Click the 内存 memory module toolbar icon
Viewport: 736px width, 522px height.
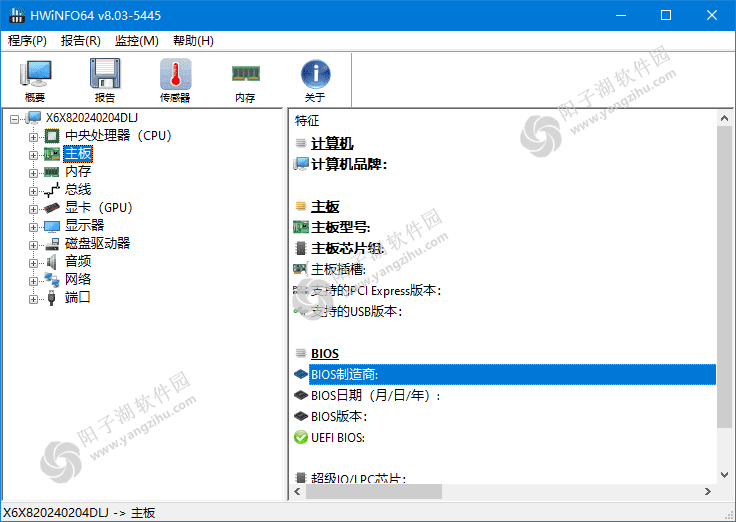pyautogui.click(x=245, y=74)
